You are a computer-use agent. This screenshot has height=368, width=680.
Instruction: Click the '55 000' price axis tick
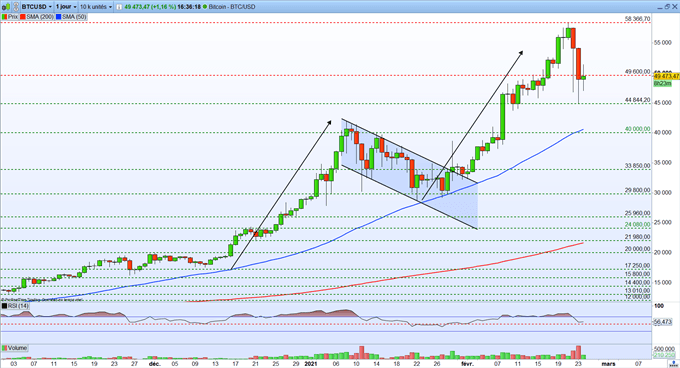click(663, 42)
